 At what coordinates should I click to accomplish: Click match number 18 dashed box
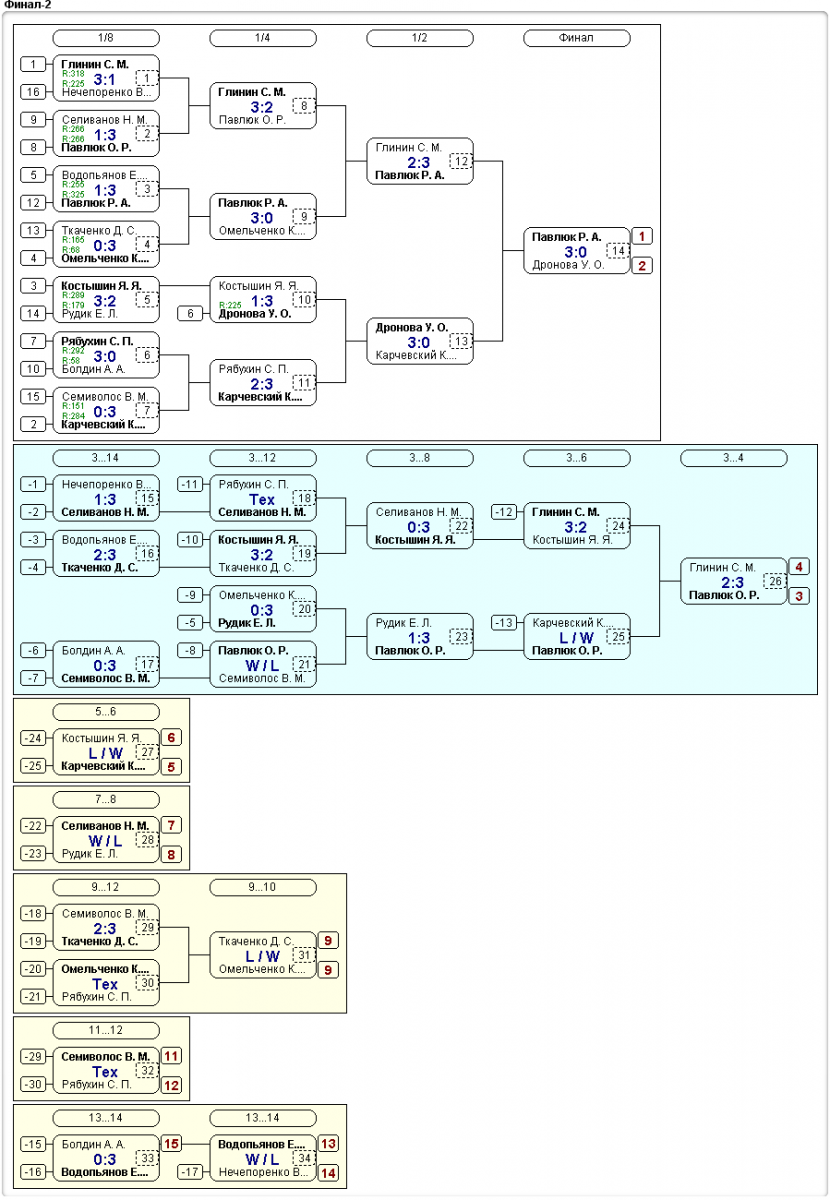304,498
